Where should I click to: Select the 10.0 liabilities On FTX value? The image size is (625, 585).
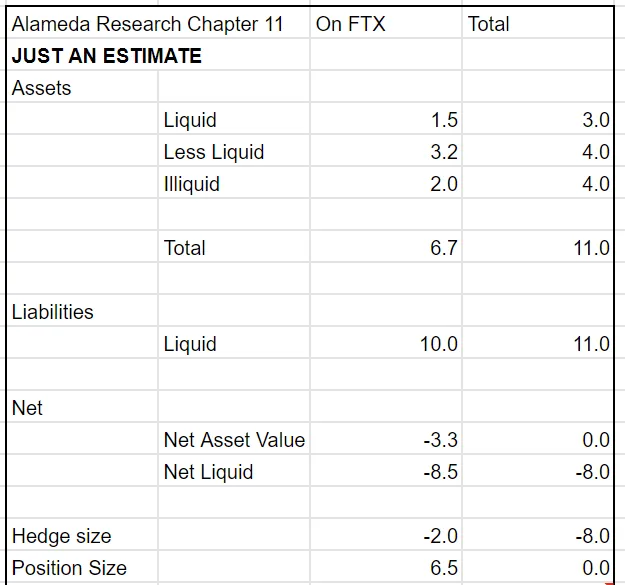coord(439,344)
